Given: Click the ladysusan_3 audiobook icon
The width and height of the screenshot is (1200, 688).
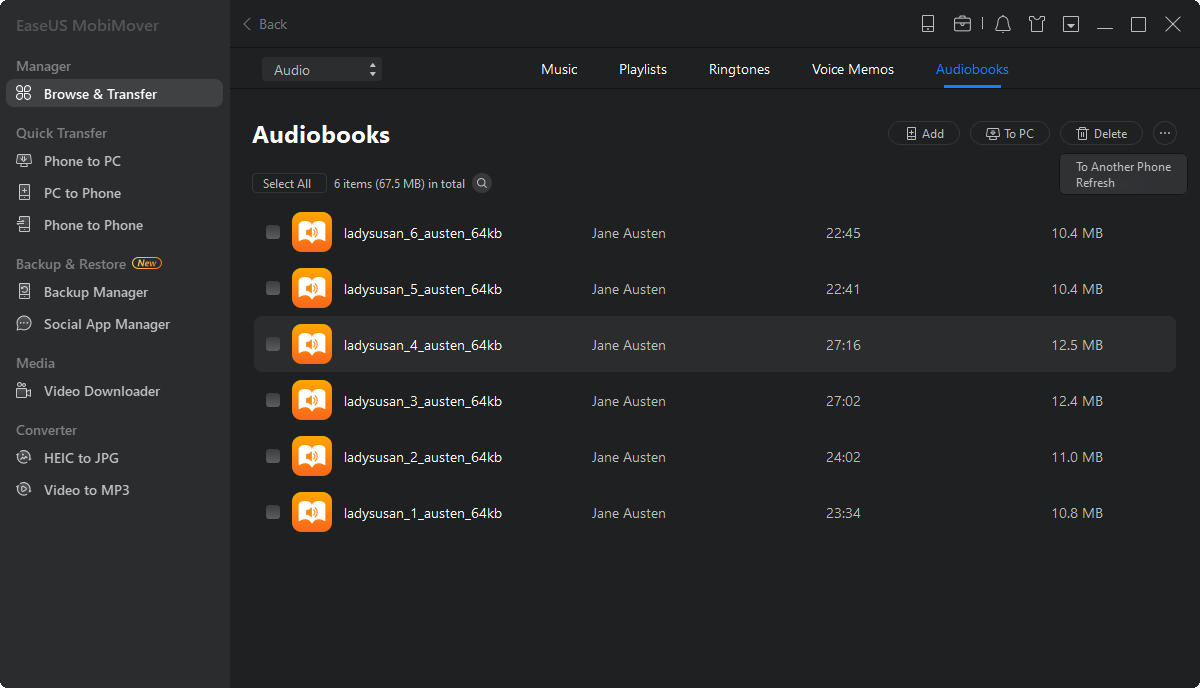Looking at the screenshot, I should 312,401.
